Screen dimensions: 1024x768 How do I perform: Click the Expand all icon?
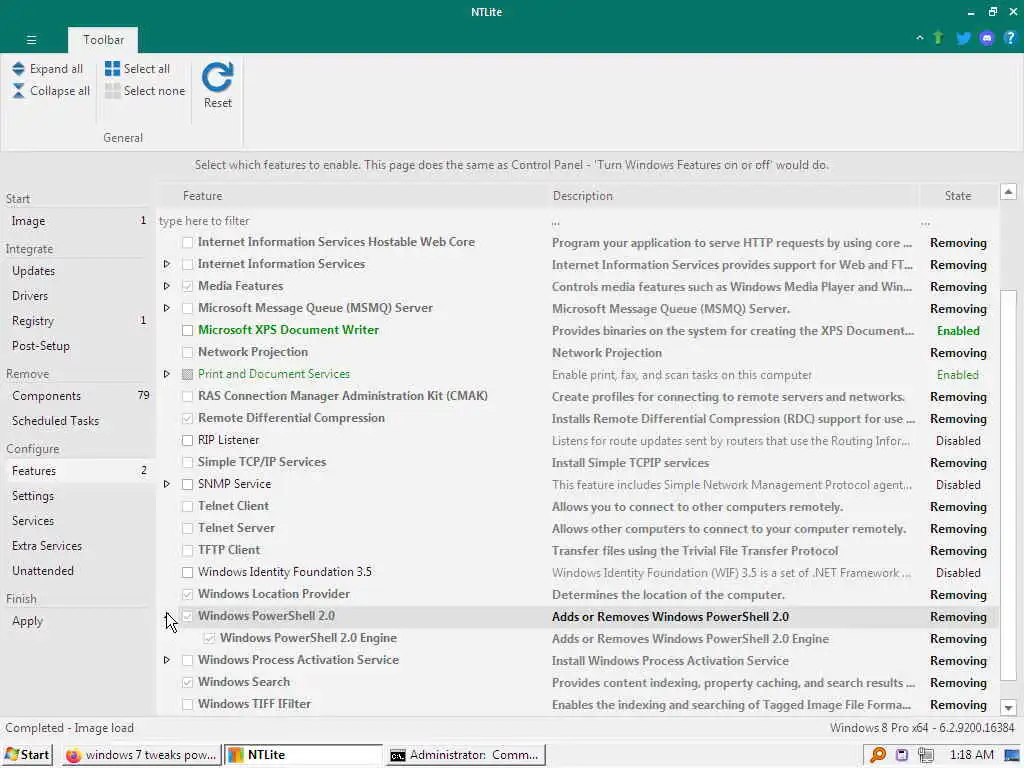[x=18, y=69]
